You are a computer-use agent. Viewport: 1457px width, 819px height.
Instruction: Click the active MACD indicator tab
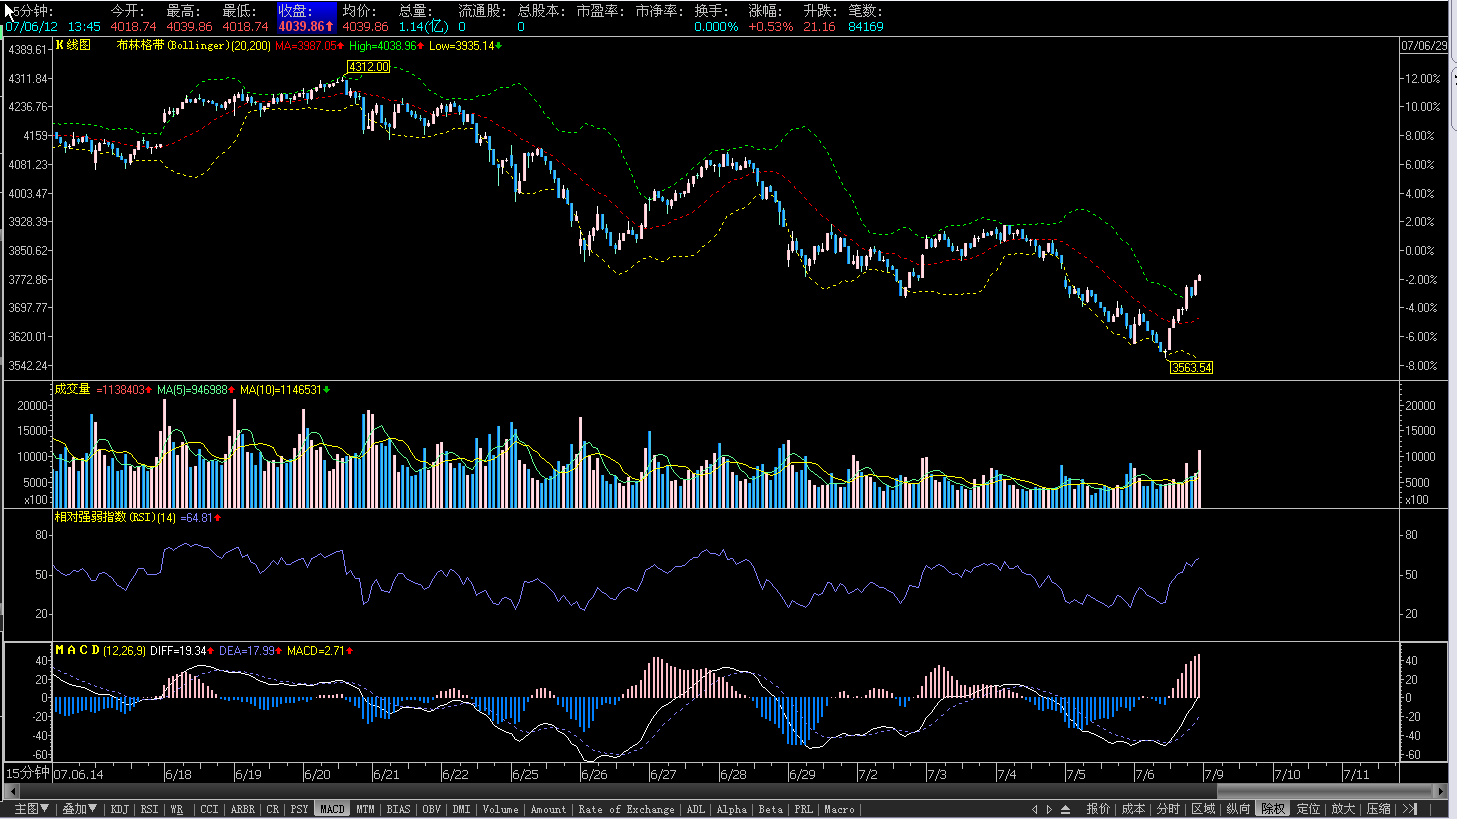coord(332,809)
